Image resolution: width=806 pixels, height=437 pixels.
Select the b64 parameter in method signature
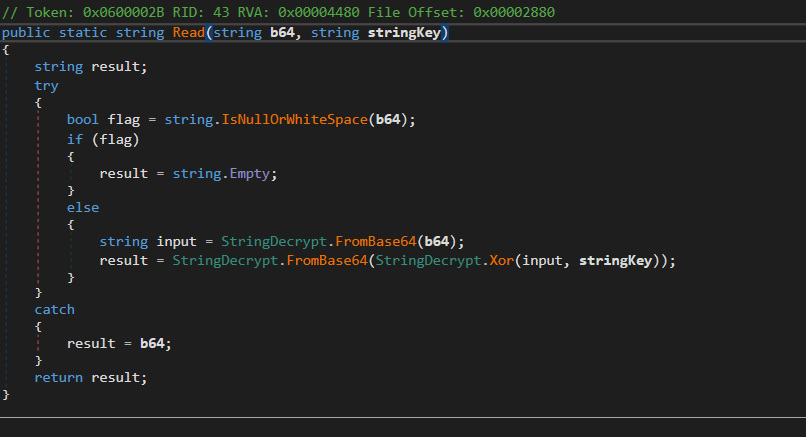[x=282, y=33]
